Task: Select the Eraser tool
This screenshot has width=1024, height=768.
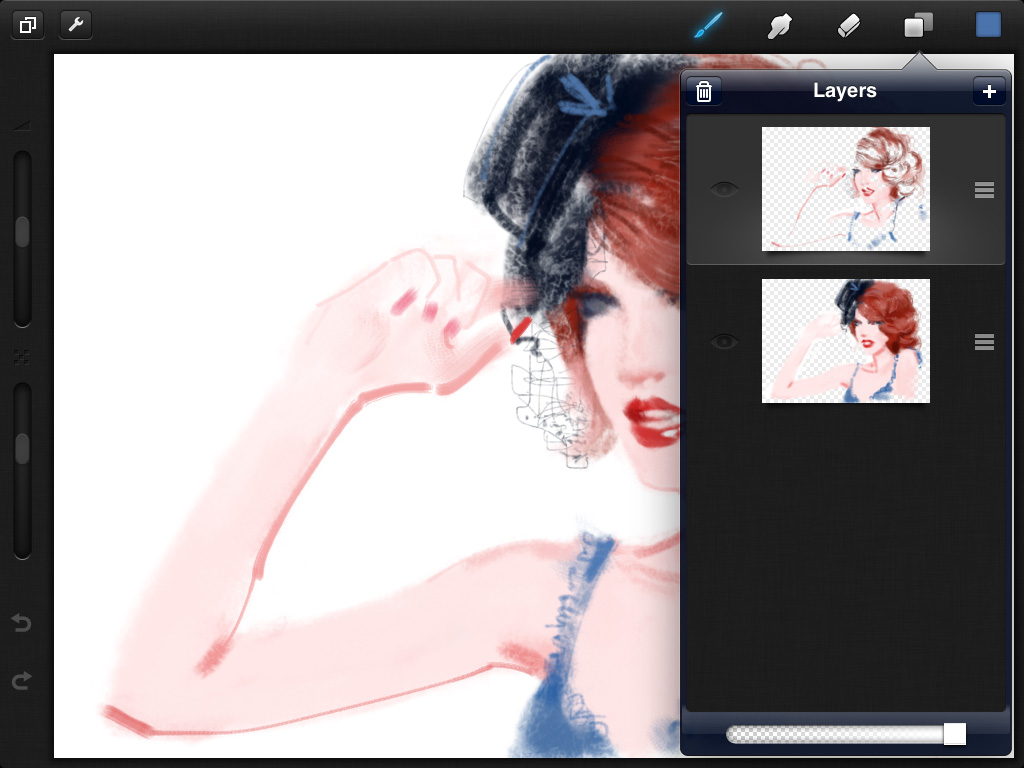Action: [849, 26]
